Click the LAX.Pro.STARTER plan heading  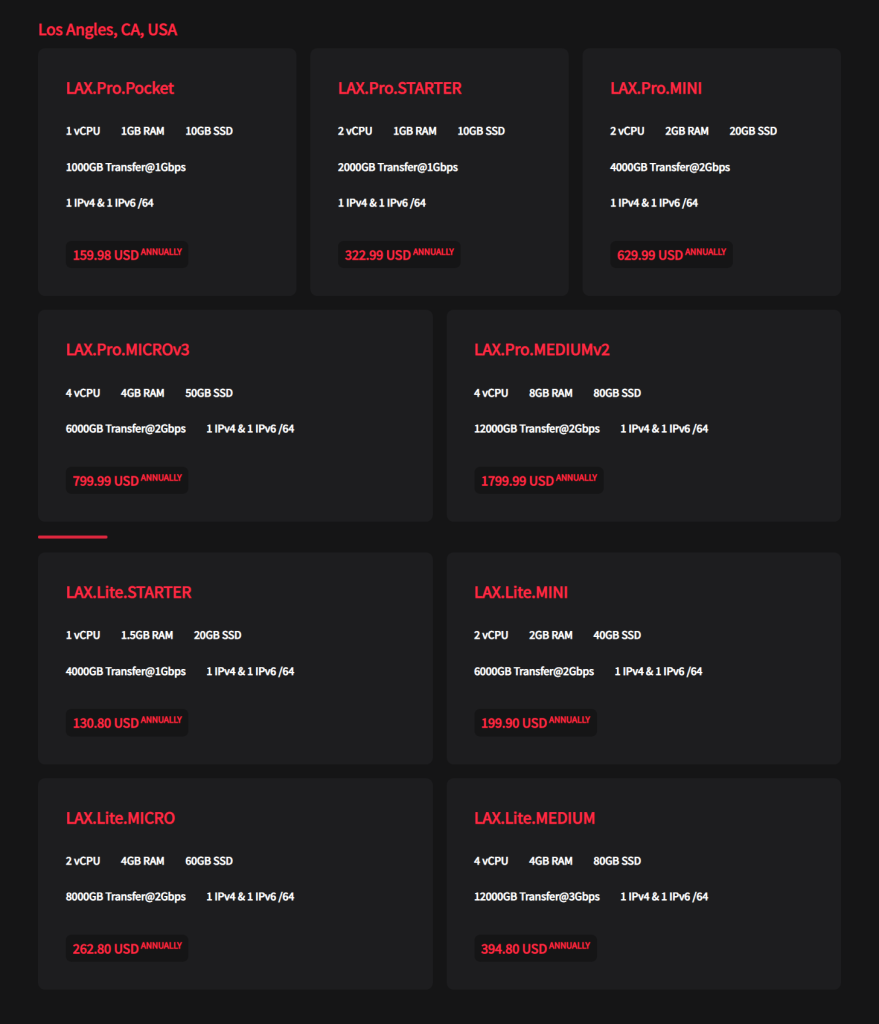400,88
